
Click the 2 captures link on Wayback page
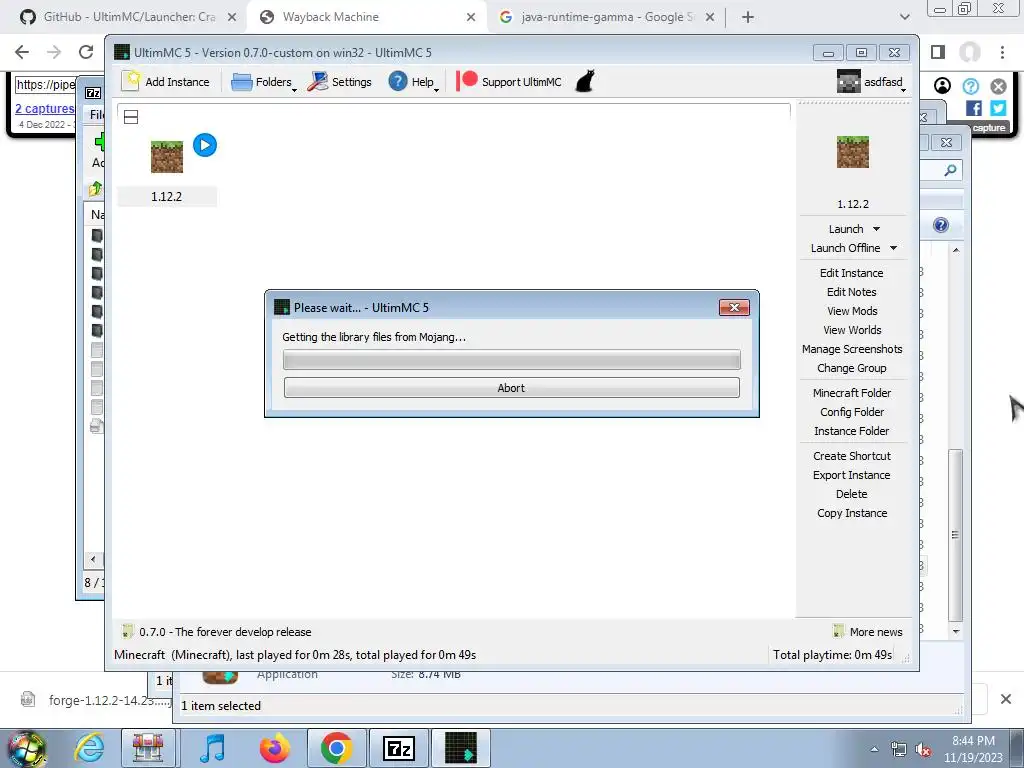pyautogui.click(x=44, y=108)
